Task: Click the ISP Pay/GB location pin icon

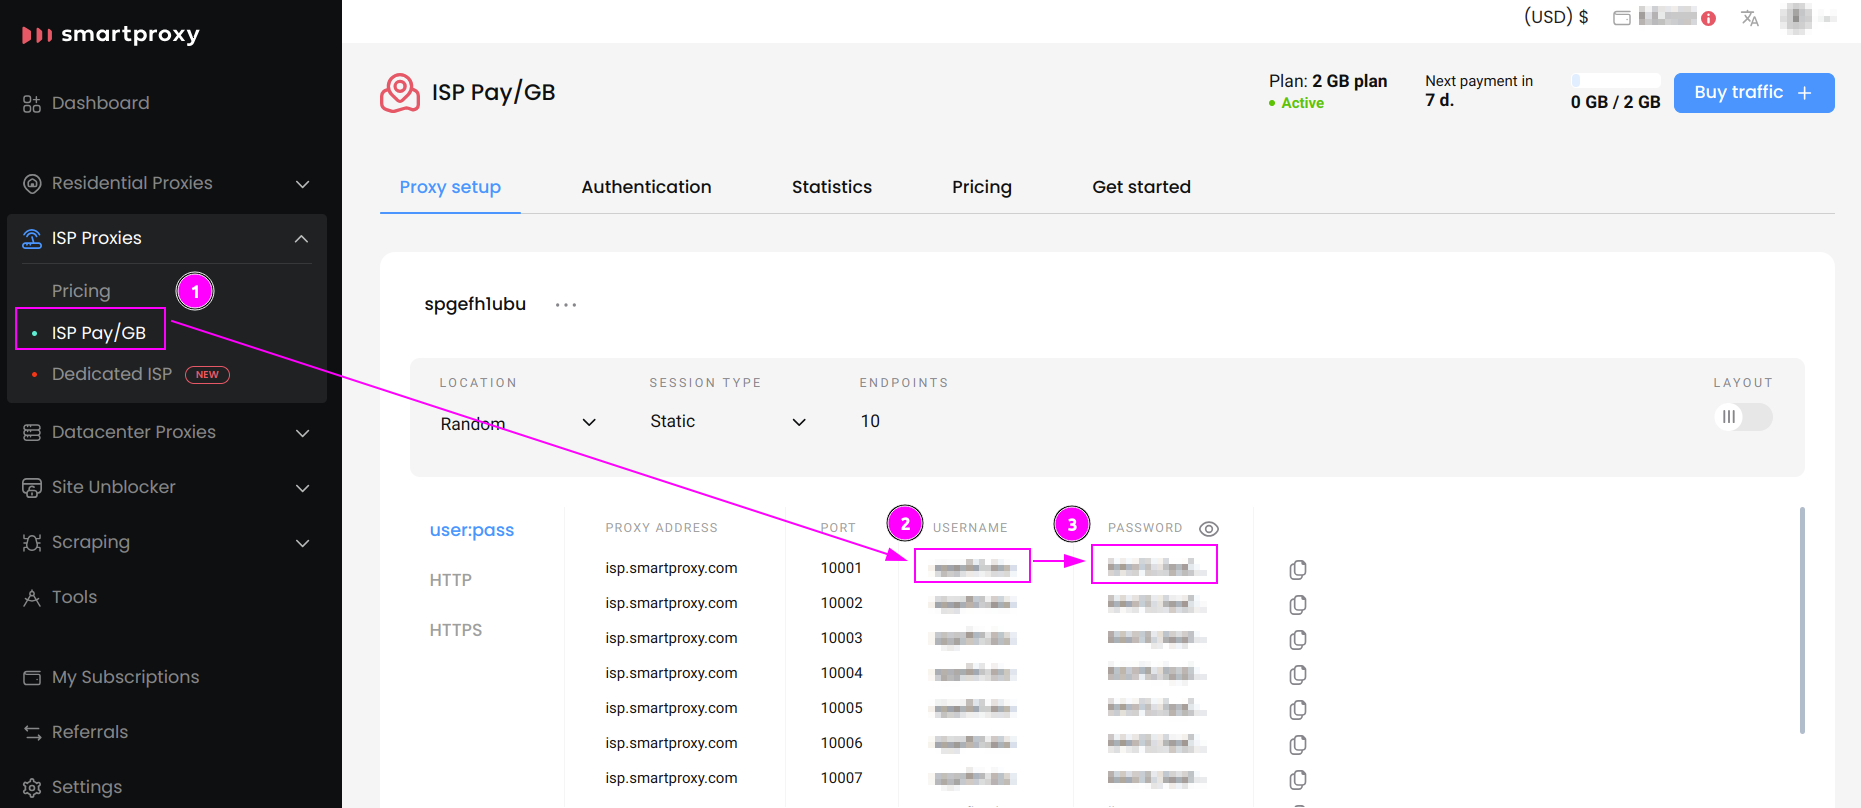Action: 400,93
